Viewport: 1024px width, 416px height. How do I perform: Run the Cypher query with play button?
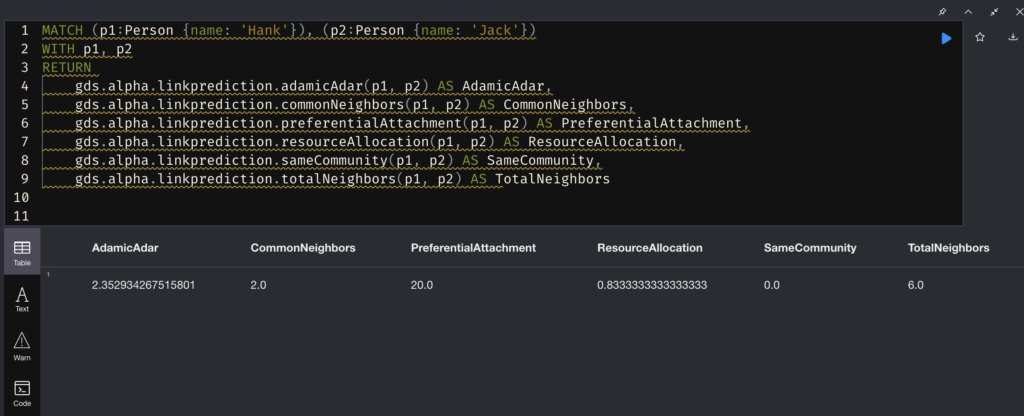pyautogui.click(x=946, y=38)
